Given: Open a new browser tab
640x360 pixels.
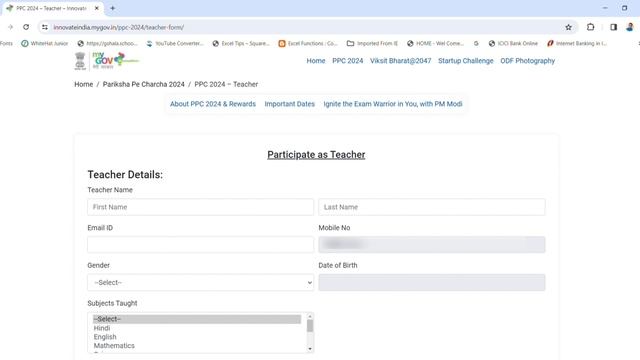Looking at the screenshot, I should coord(113,8).
